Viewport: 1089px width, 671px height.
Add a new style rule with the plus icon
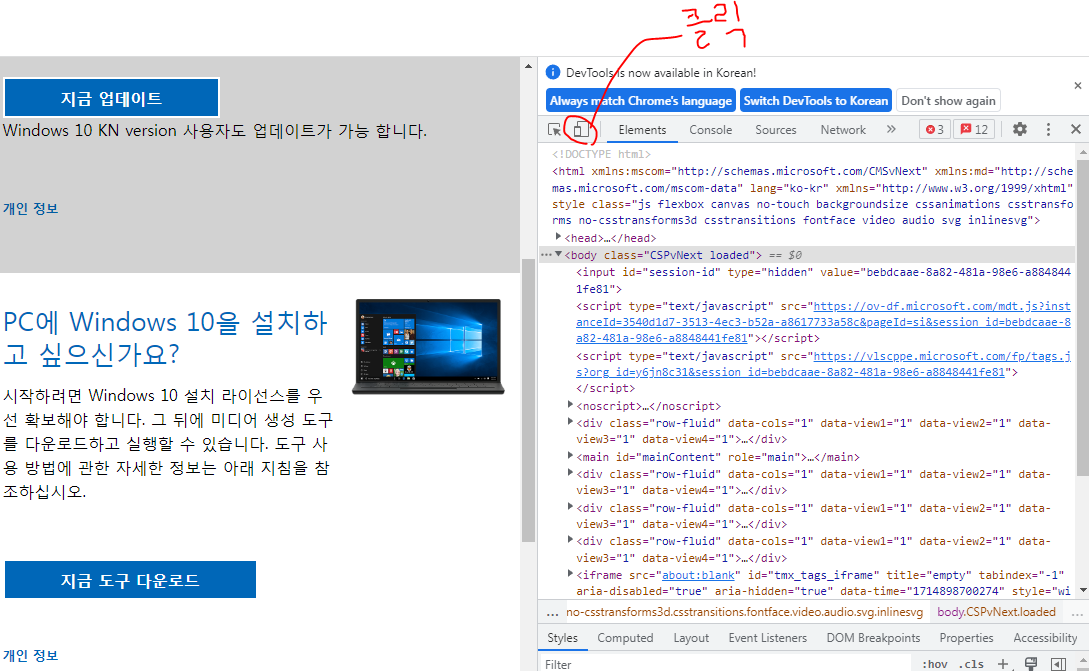pyautogui.click(x=1002, y=664)
